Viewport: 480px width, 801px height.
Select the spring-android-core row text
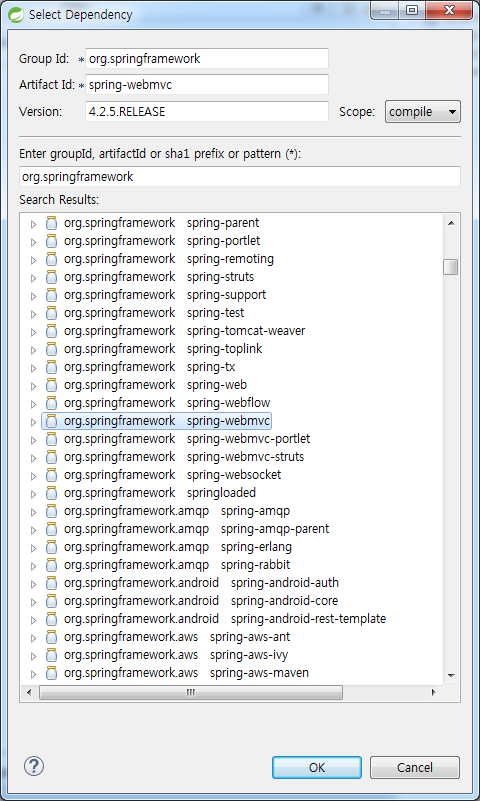201,601
